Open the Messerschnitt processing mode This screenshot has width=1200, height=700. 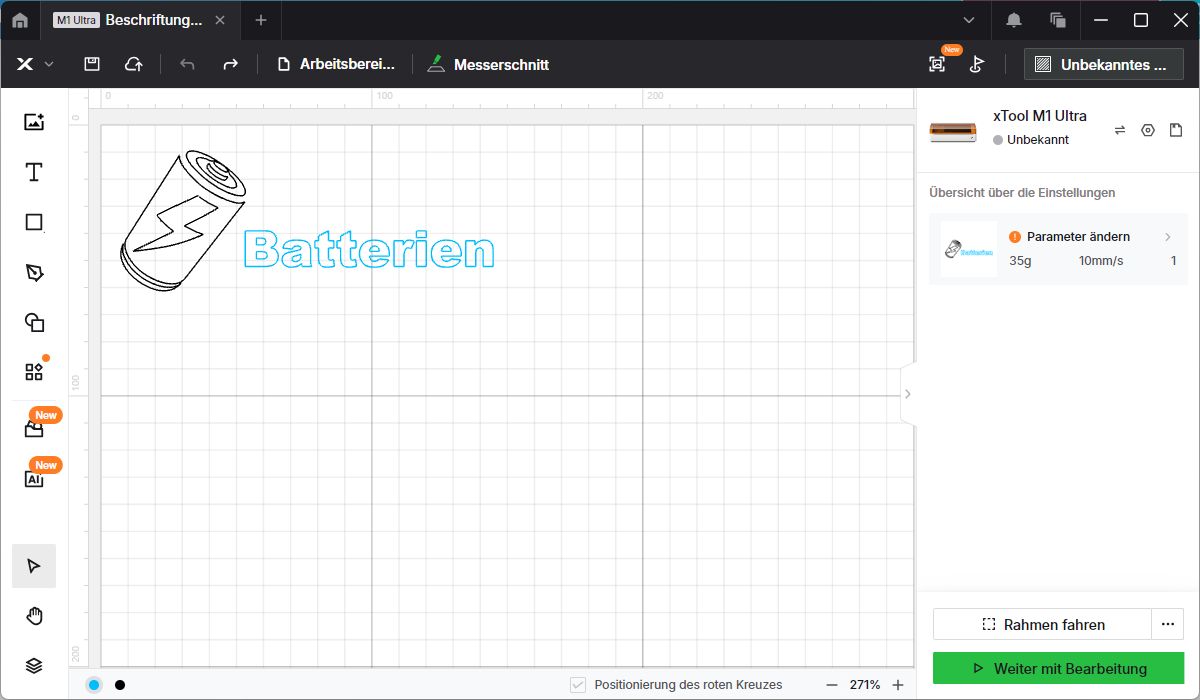(x=488, y=64)
